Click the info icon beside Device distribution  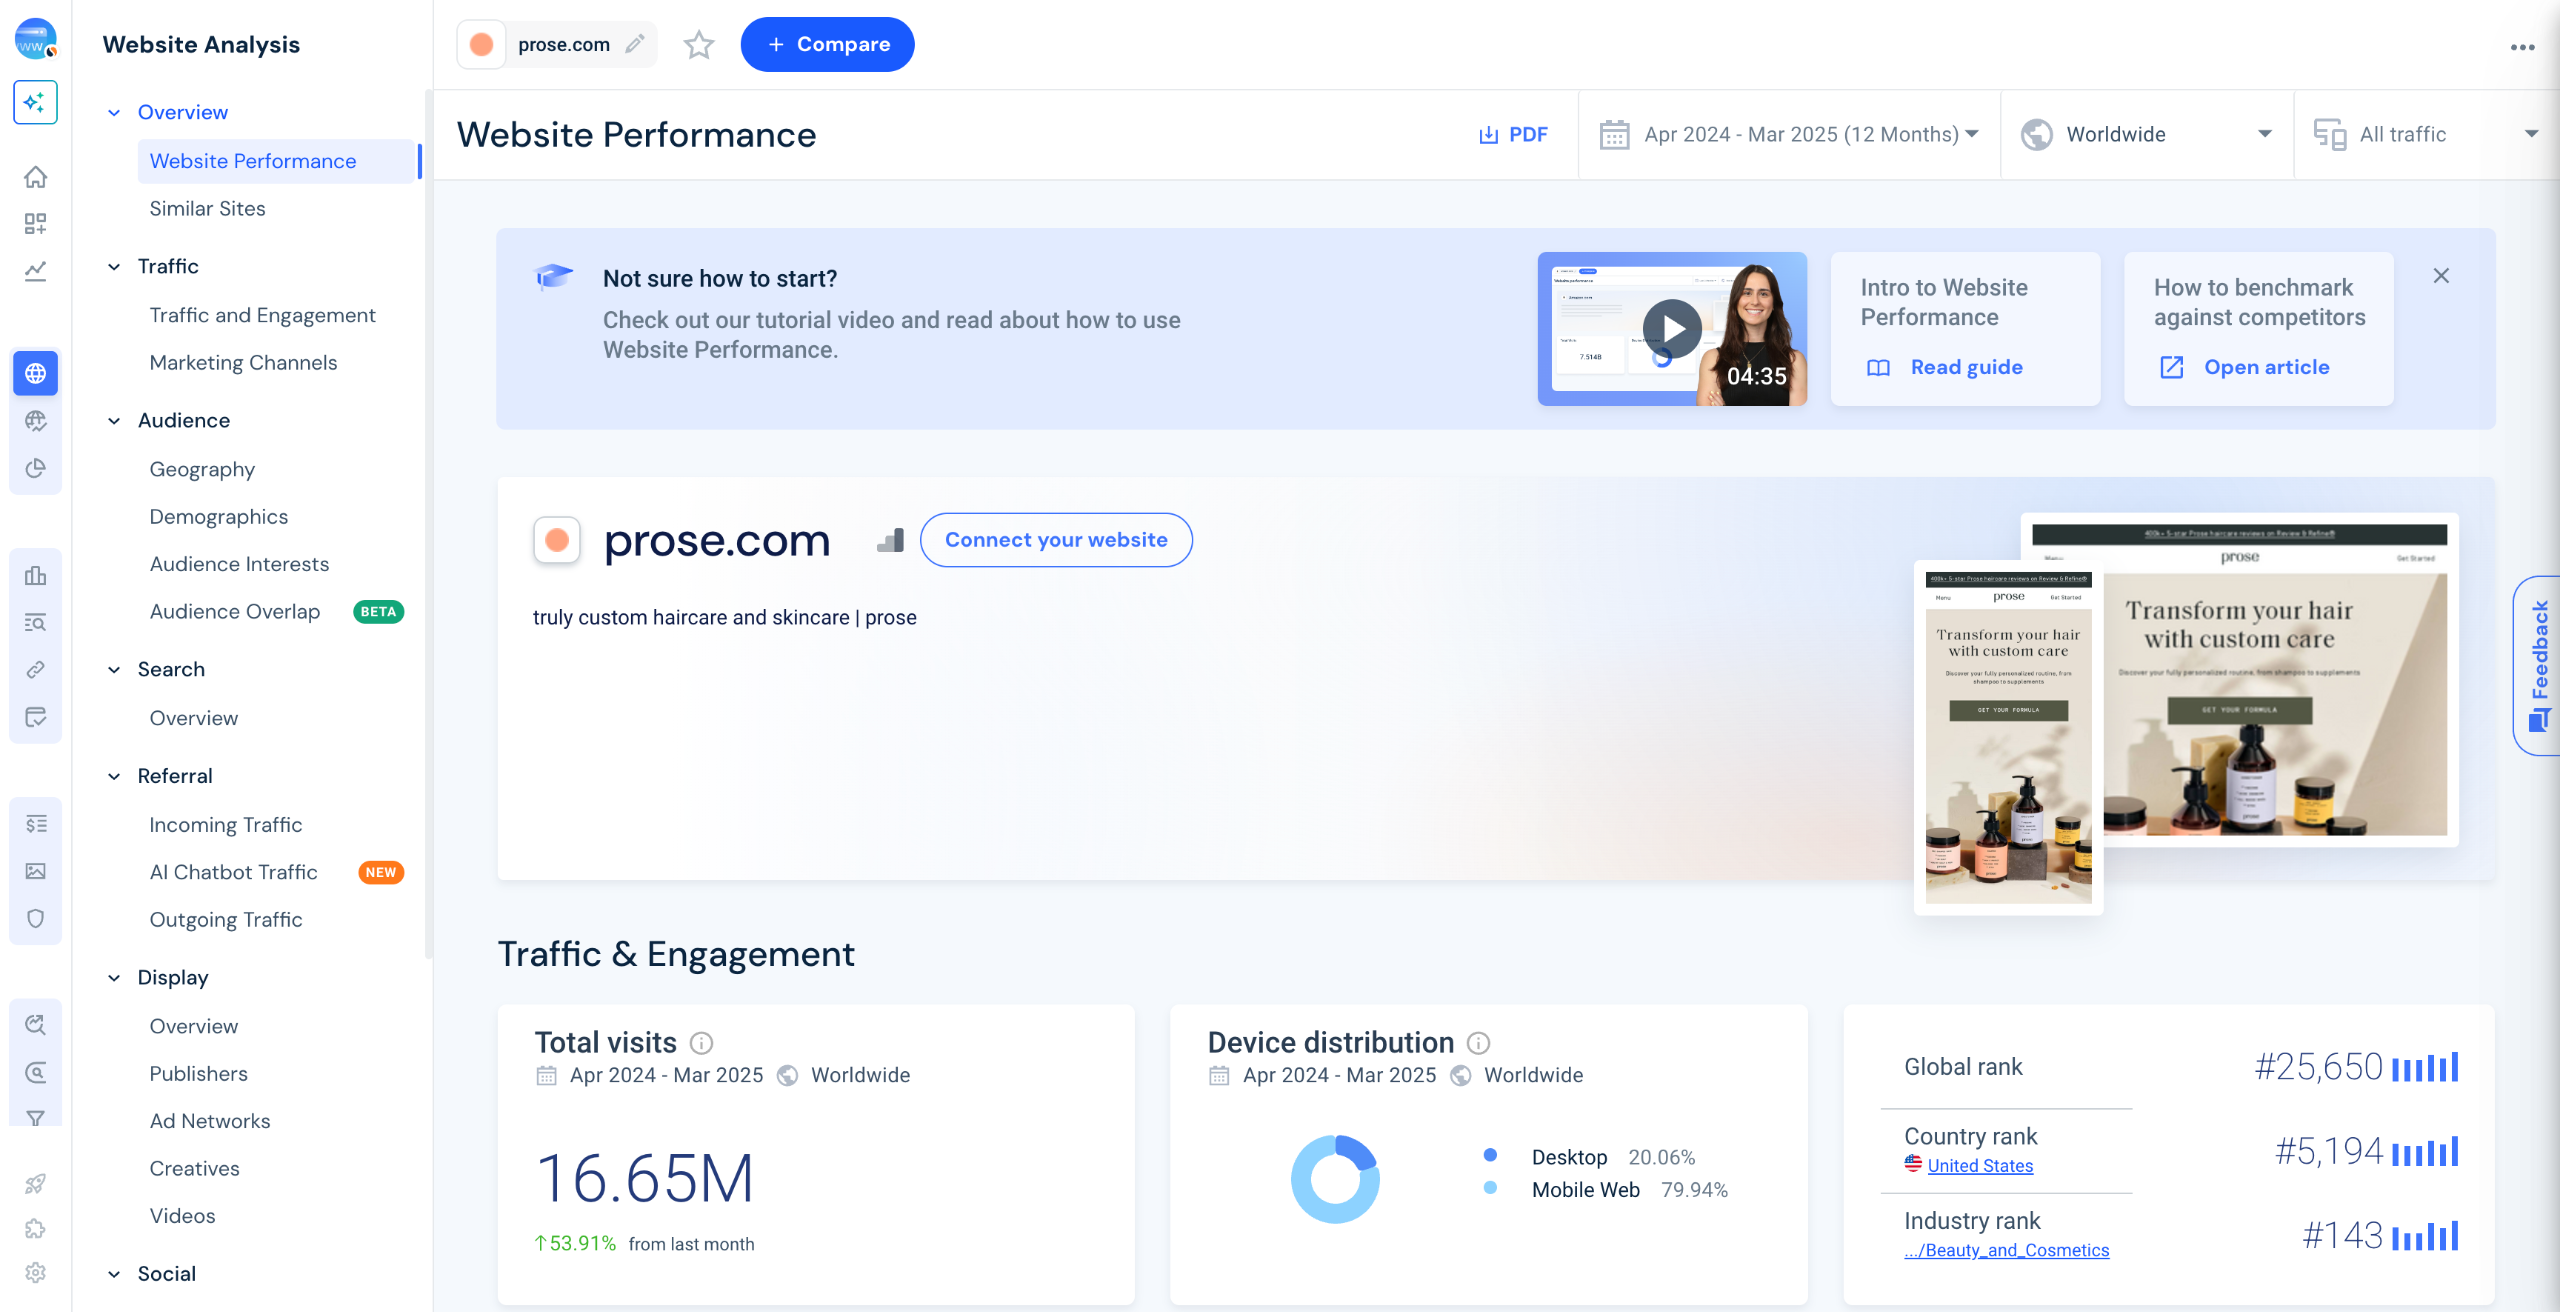point(1479,1043)
